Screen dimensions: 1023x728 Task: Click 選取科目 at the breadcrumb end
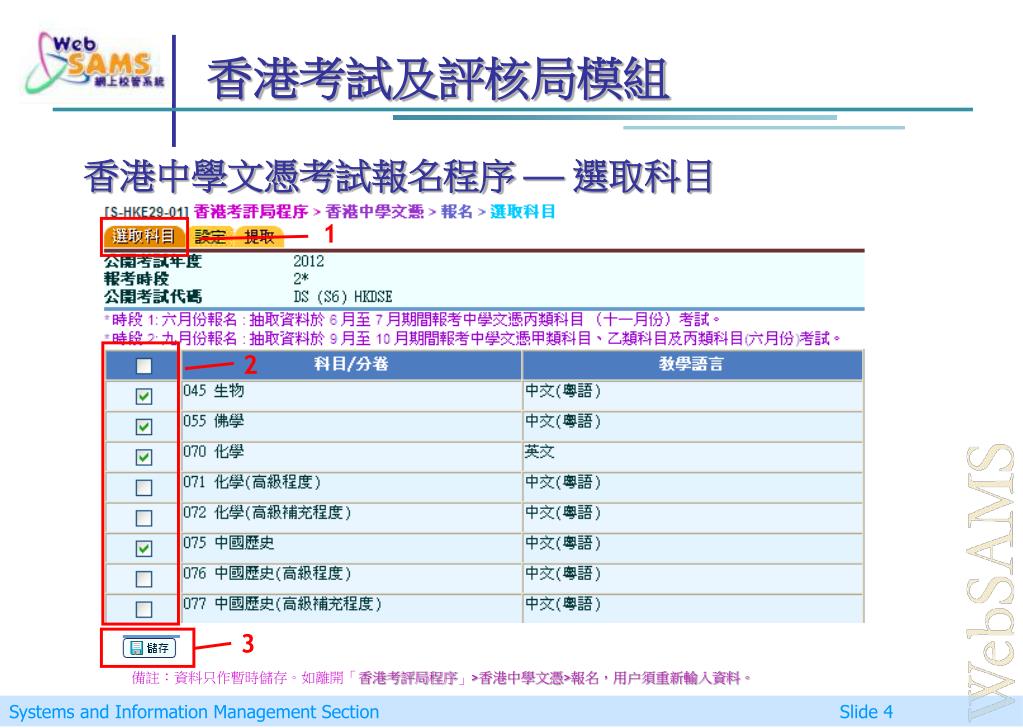[x=523, y=211]
